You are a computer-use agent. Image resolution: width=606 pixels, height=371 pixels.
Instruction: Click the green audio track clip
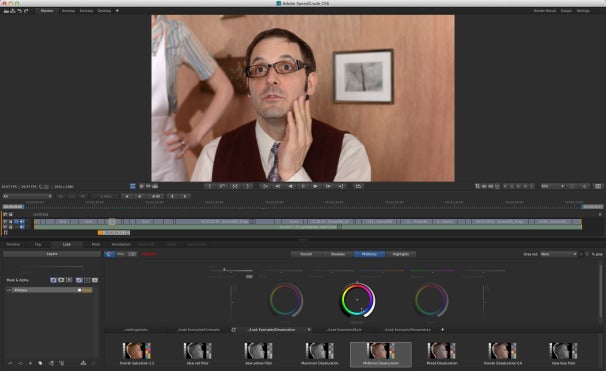(x=308, y=227)
